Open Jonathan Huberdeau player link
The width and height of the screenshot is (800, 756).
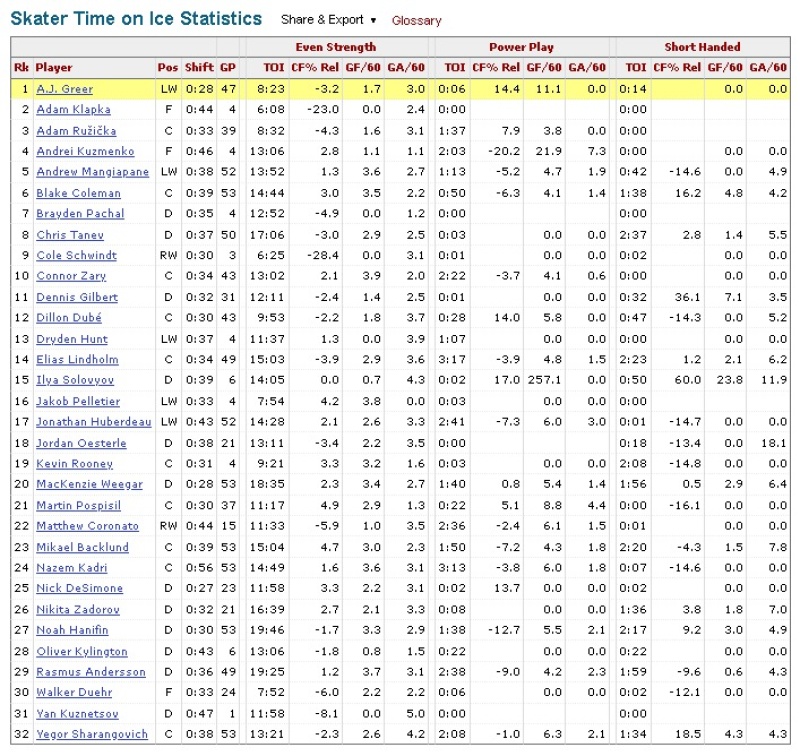coord(94,421)
